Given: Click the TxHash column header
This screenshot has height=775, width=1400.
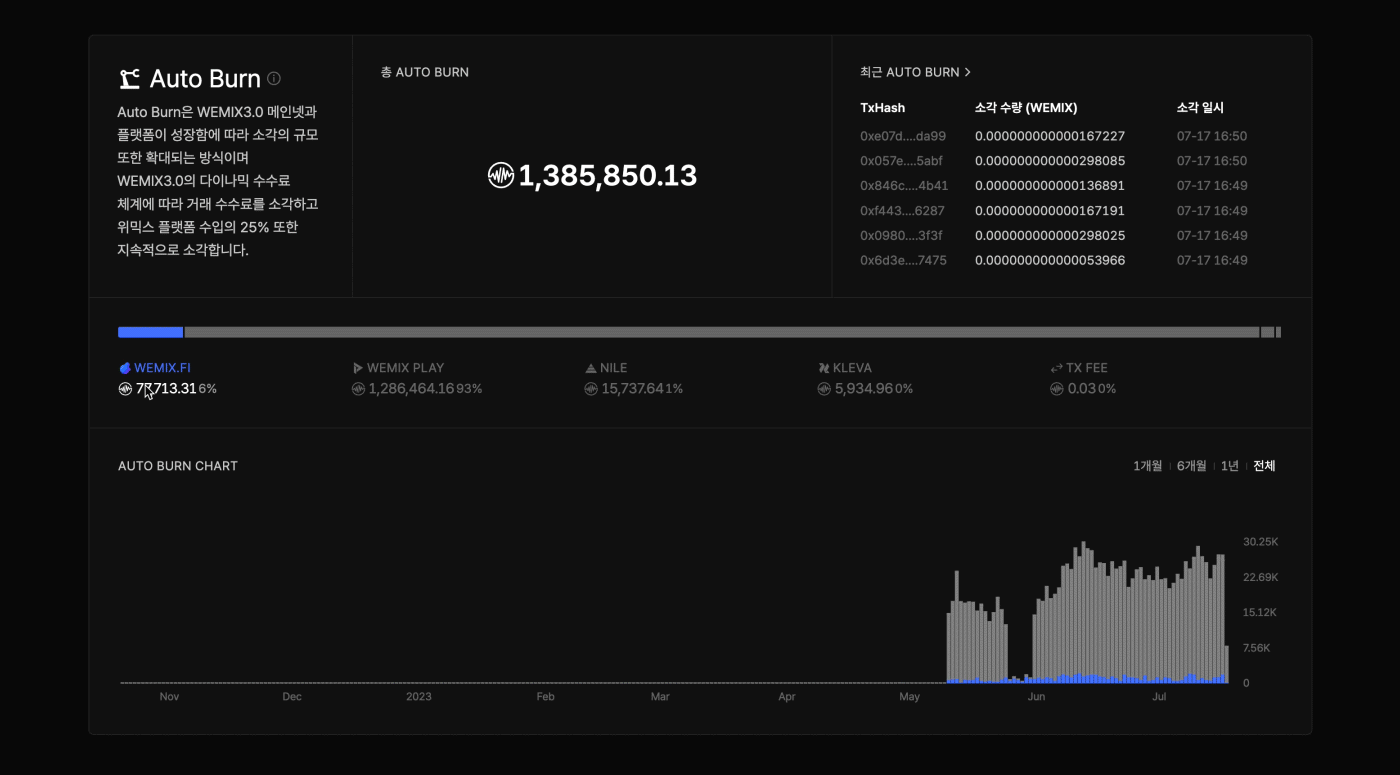Looking at the screenshot, I should [882, 108].
